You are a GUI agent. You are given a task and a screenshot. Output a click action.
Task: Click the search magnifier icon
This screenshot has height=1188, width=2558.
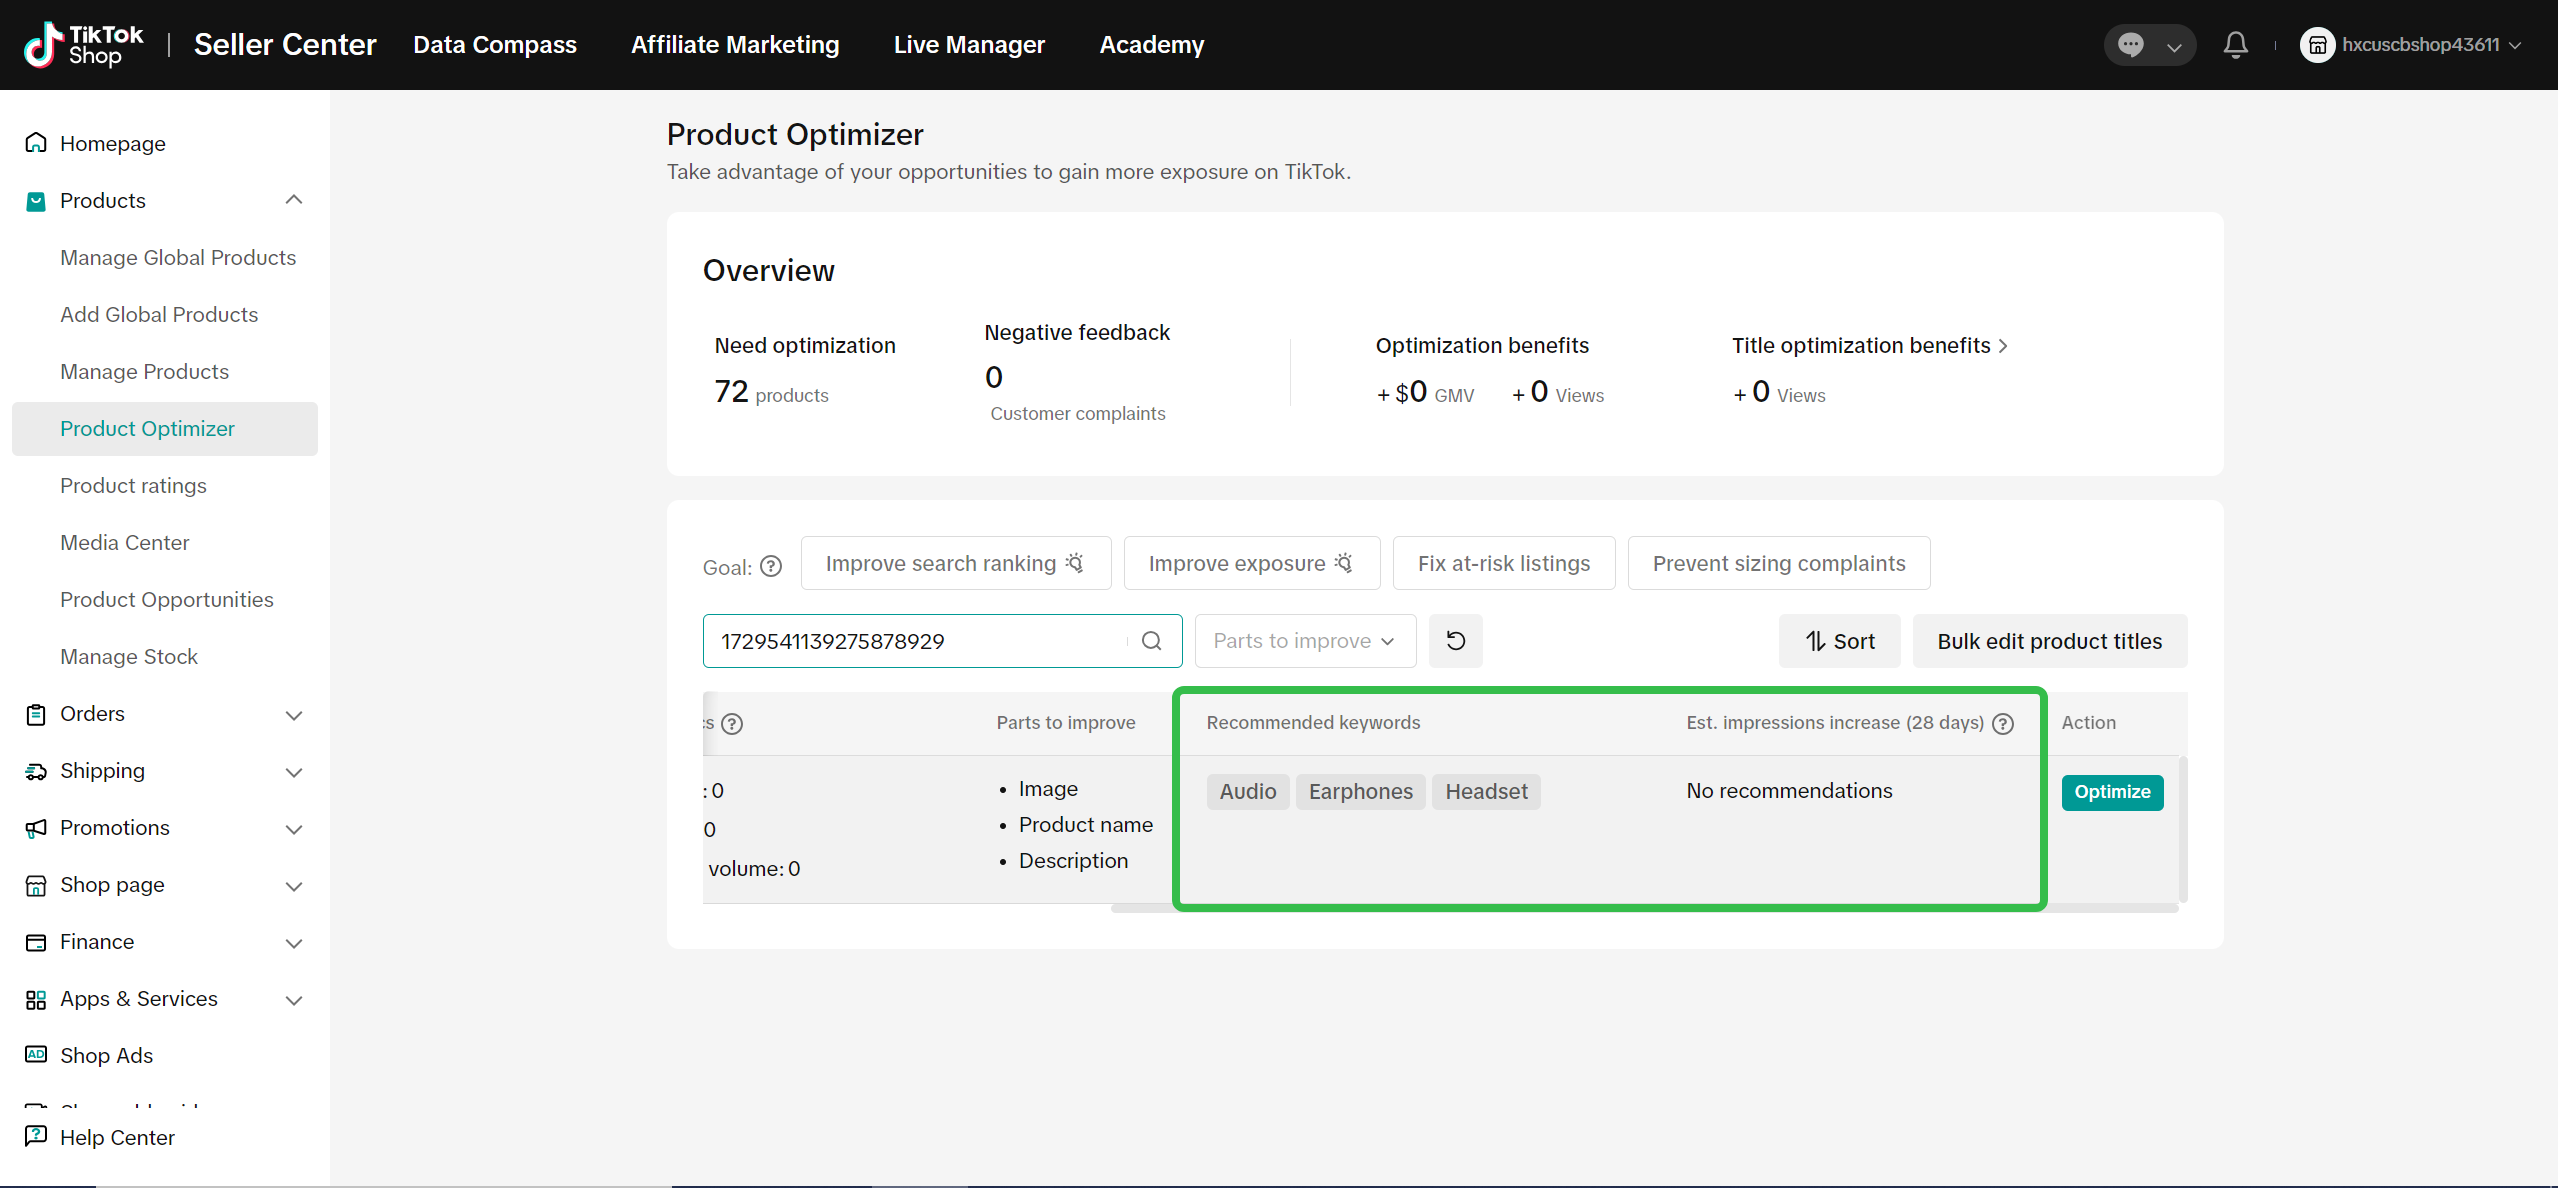[1152, 641]
